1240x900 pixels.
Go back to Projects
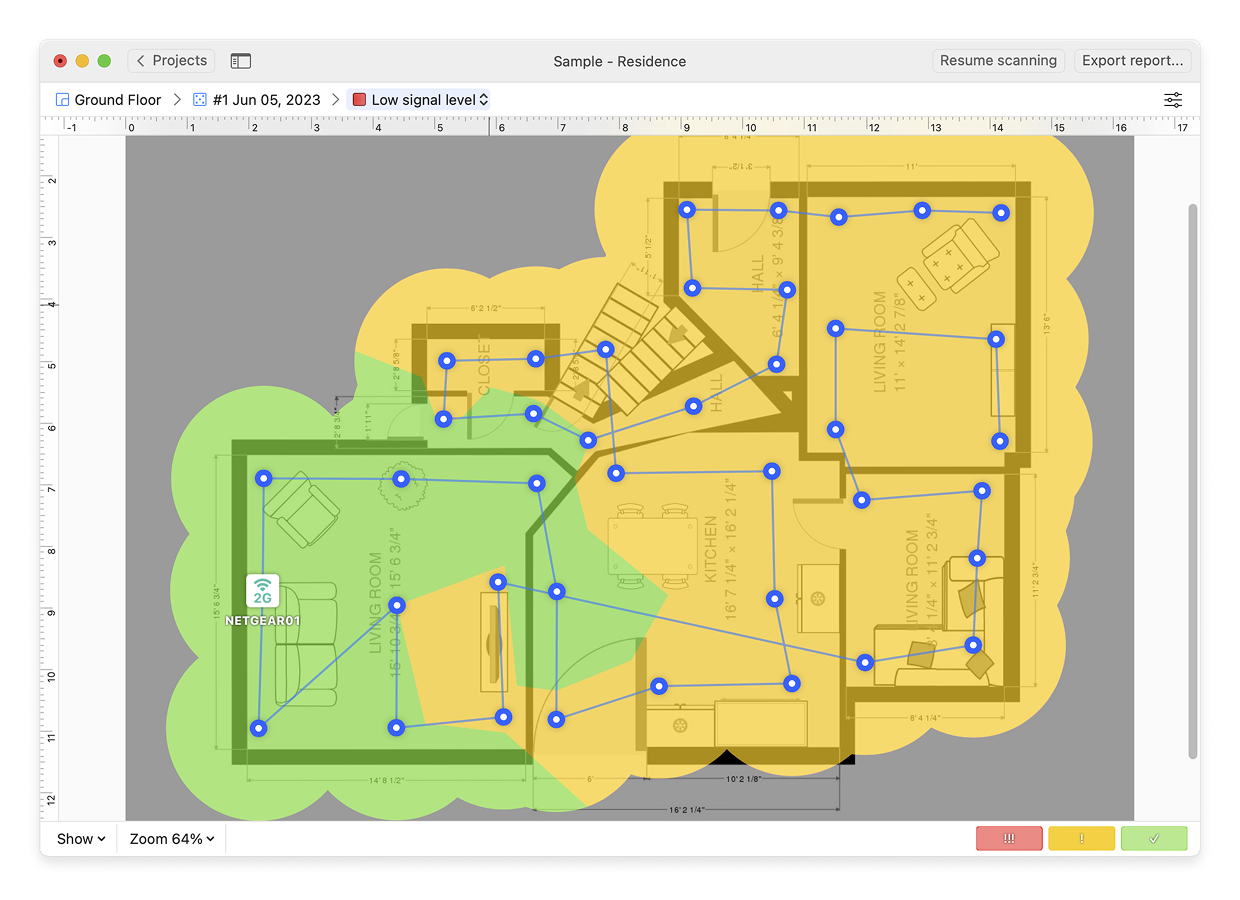[x=171, y=61]
